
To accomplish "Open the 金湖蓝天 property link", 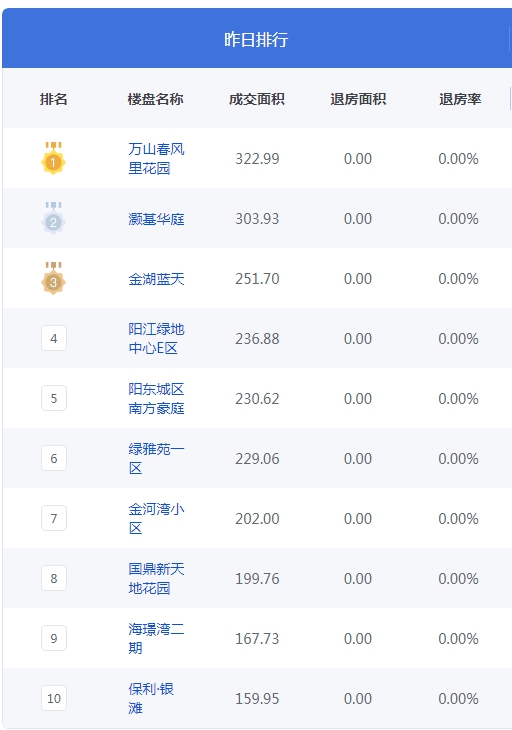I will click(x=156, y=278).
